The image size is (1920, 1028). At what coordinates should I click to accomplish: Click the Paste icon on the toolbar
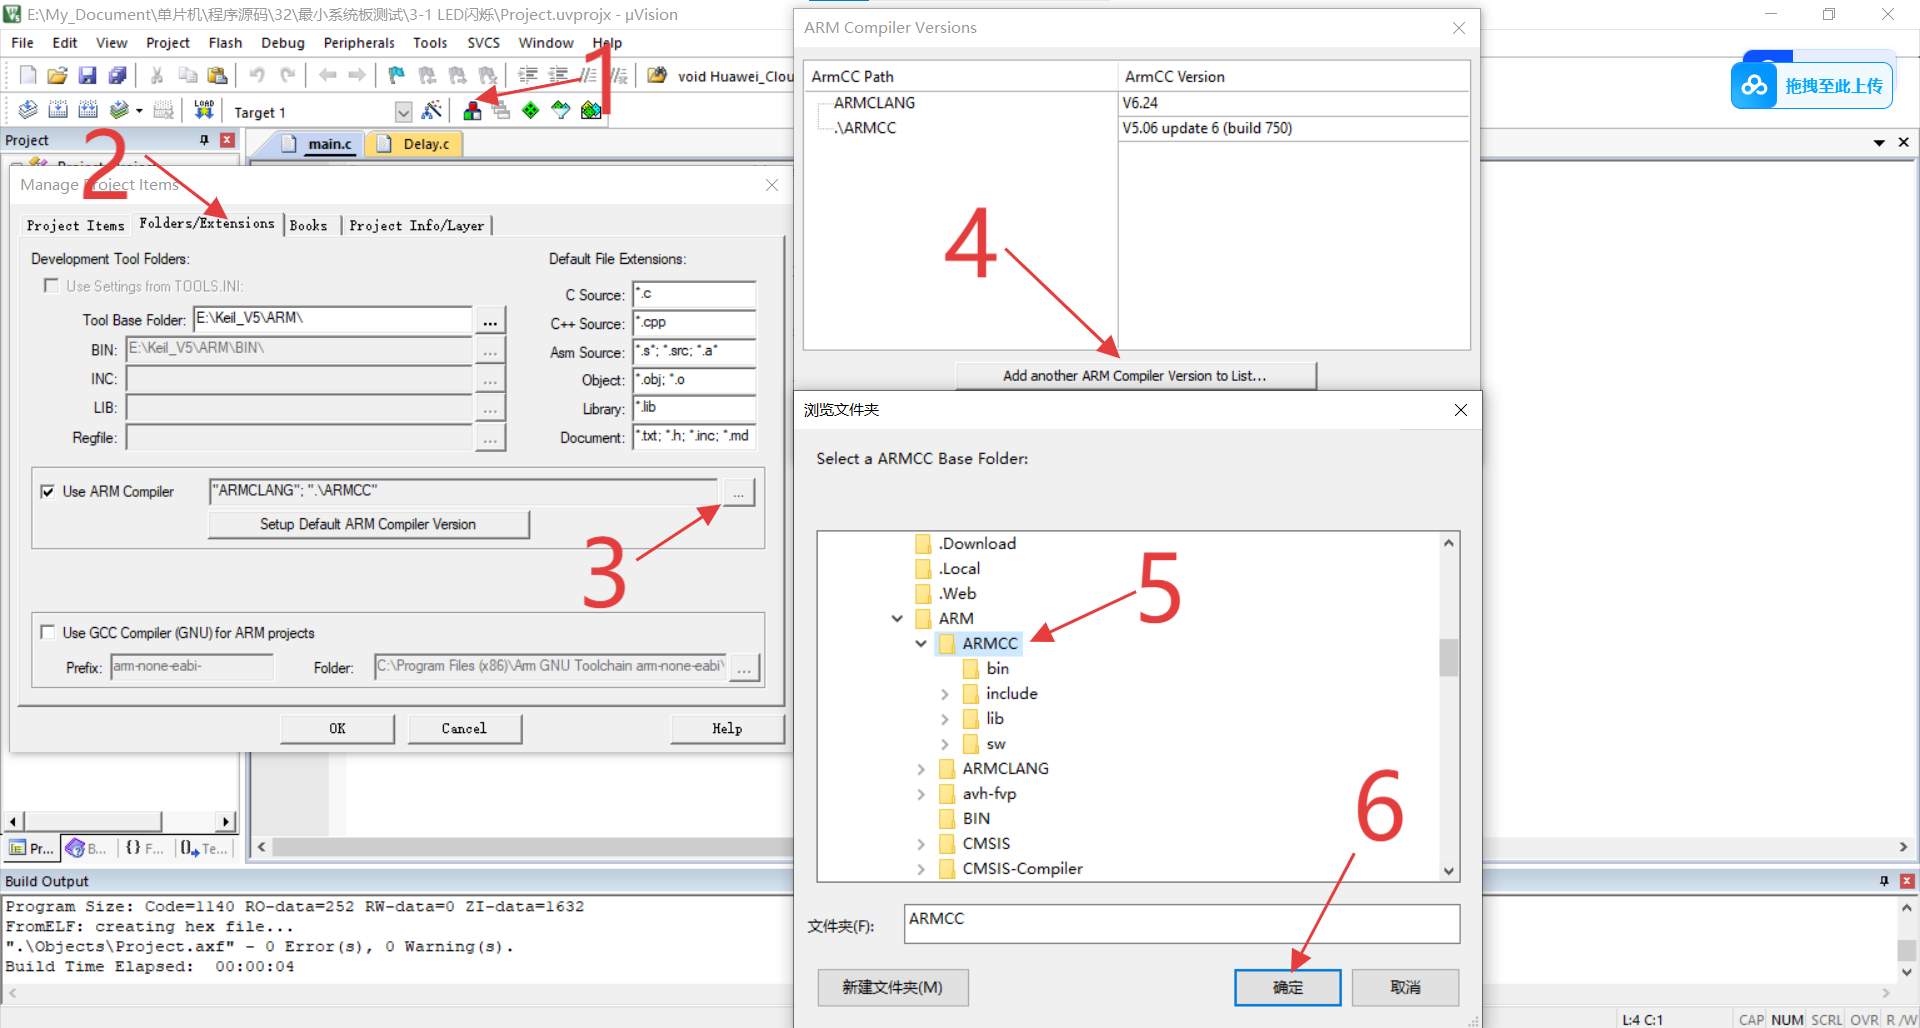coord(217,75)
